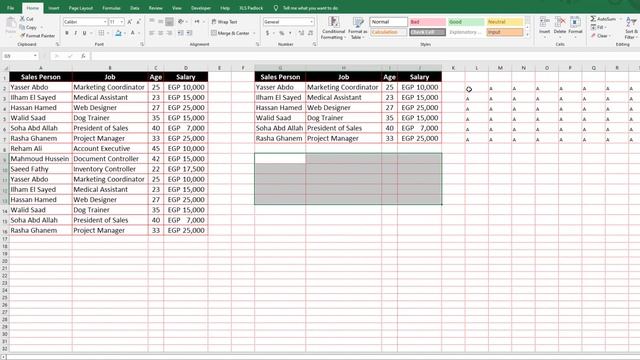Open Sort & Filter menu

click(631, 28)
